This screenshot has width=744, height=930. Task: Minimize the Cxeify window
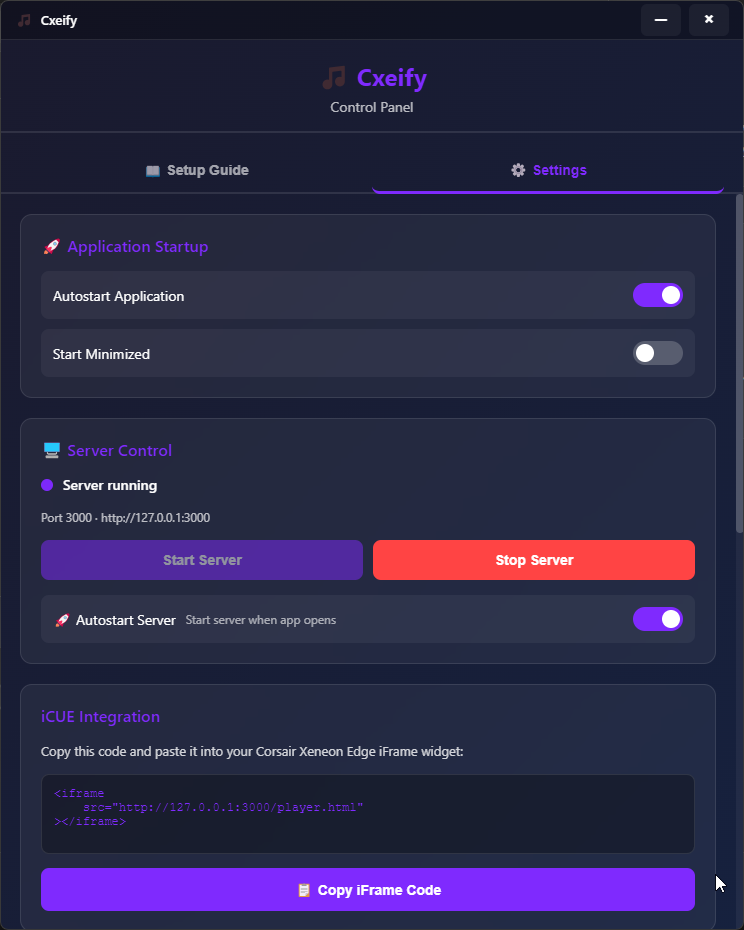660,20
